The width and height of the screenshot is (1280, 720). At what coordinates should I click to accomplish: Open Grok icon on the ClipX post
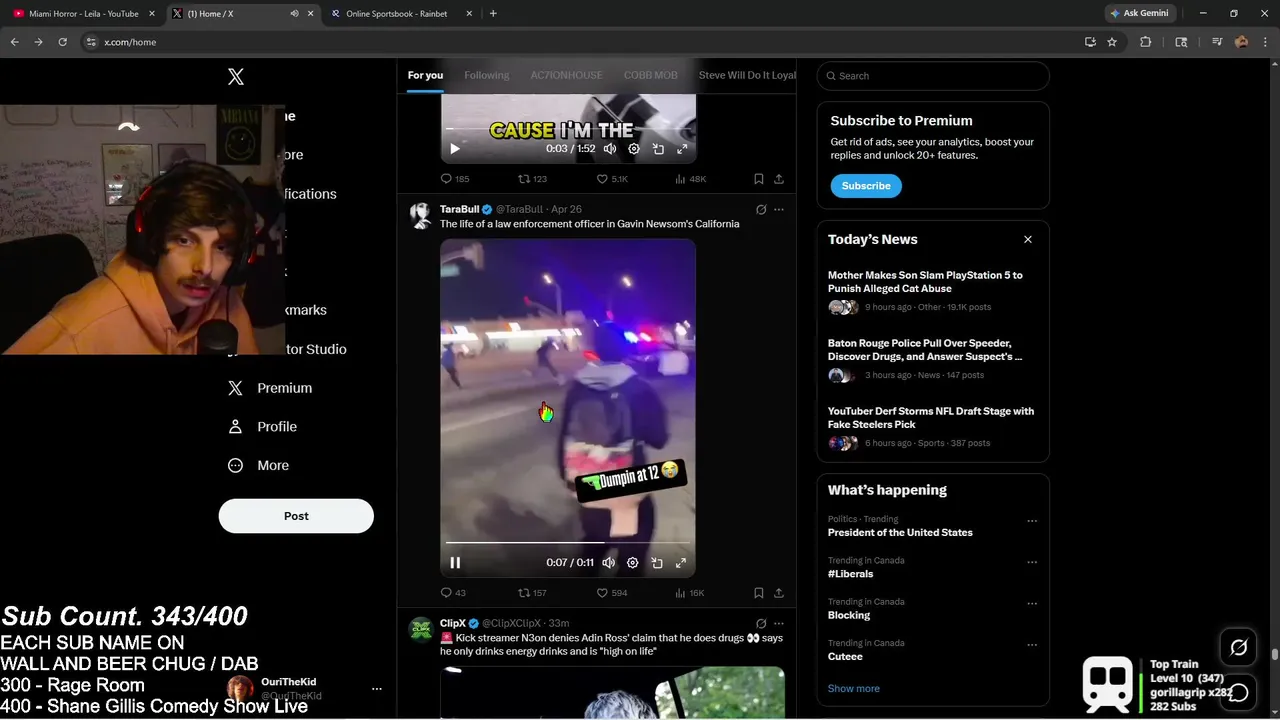[x=761, y=623]
